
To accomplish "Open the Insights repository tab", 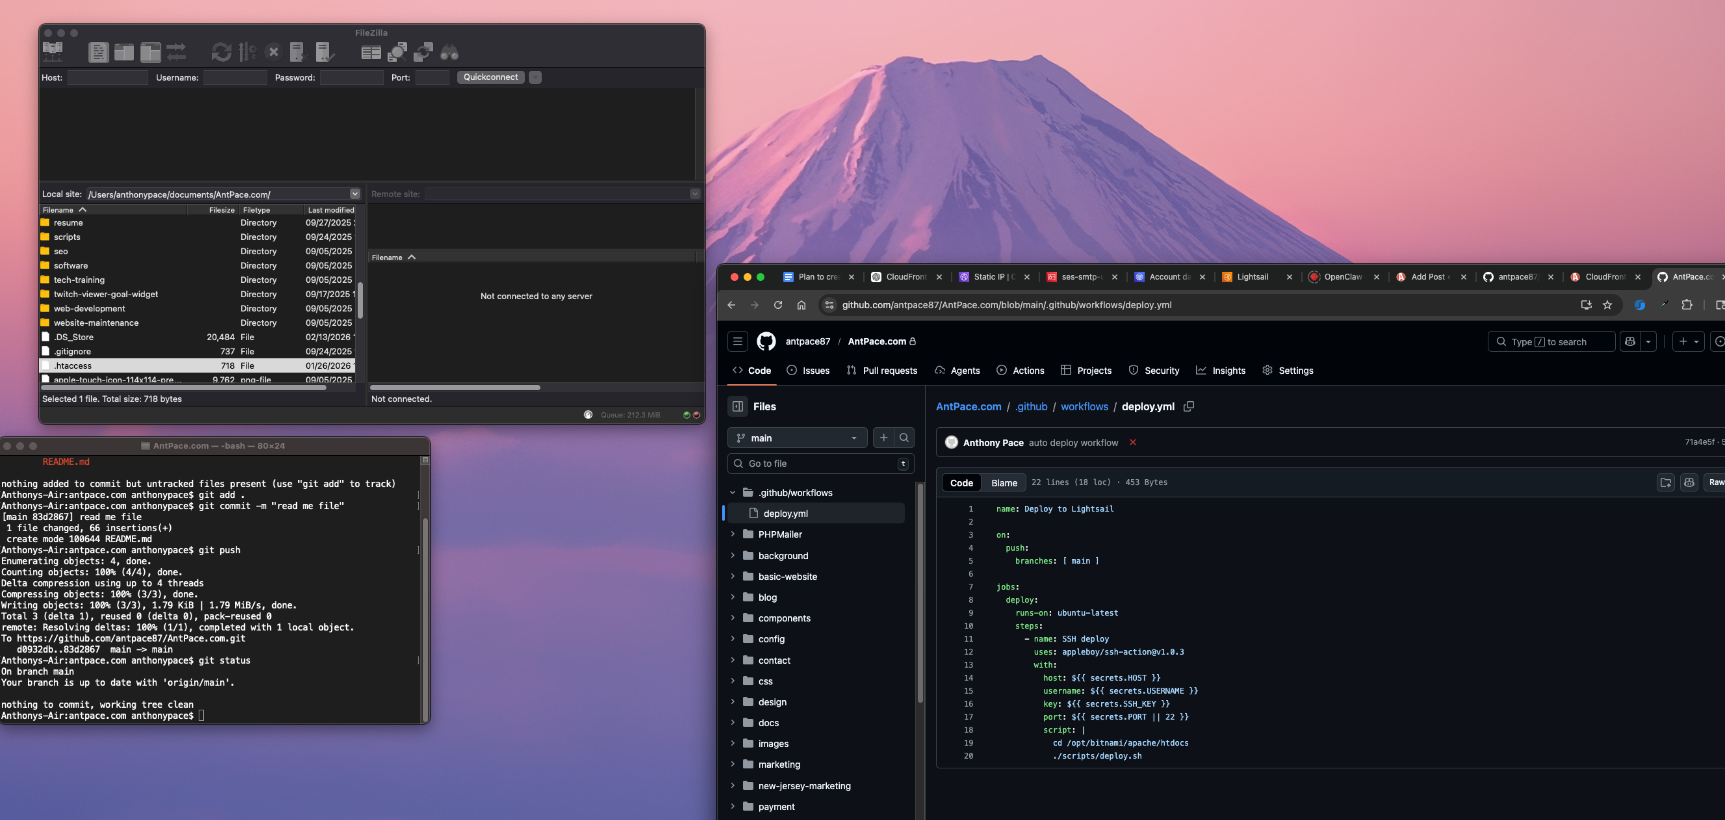I will click(1220, 371).
